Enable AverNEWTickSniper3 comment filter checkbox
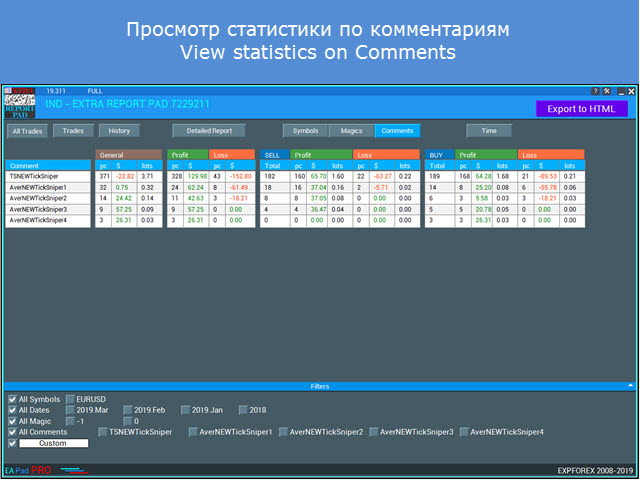Screen dimensions: 640x480 [374, 432]
